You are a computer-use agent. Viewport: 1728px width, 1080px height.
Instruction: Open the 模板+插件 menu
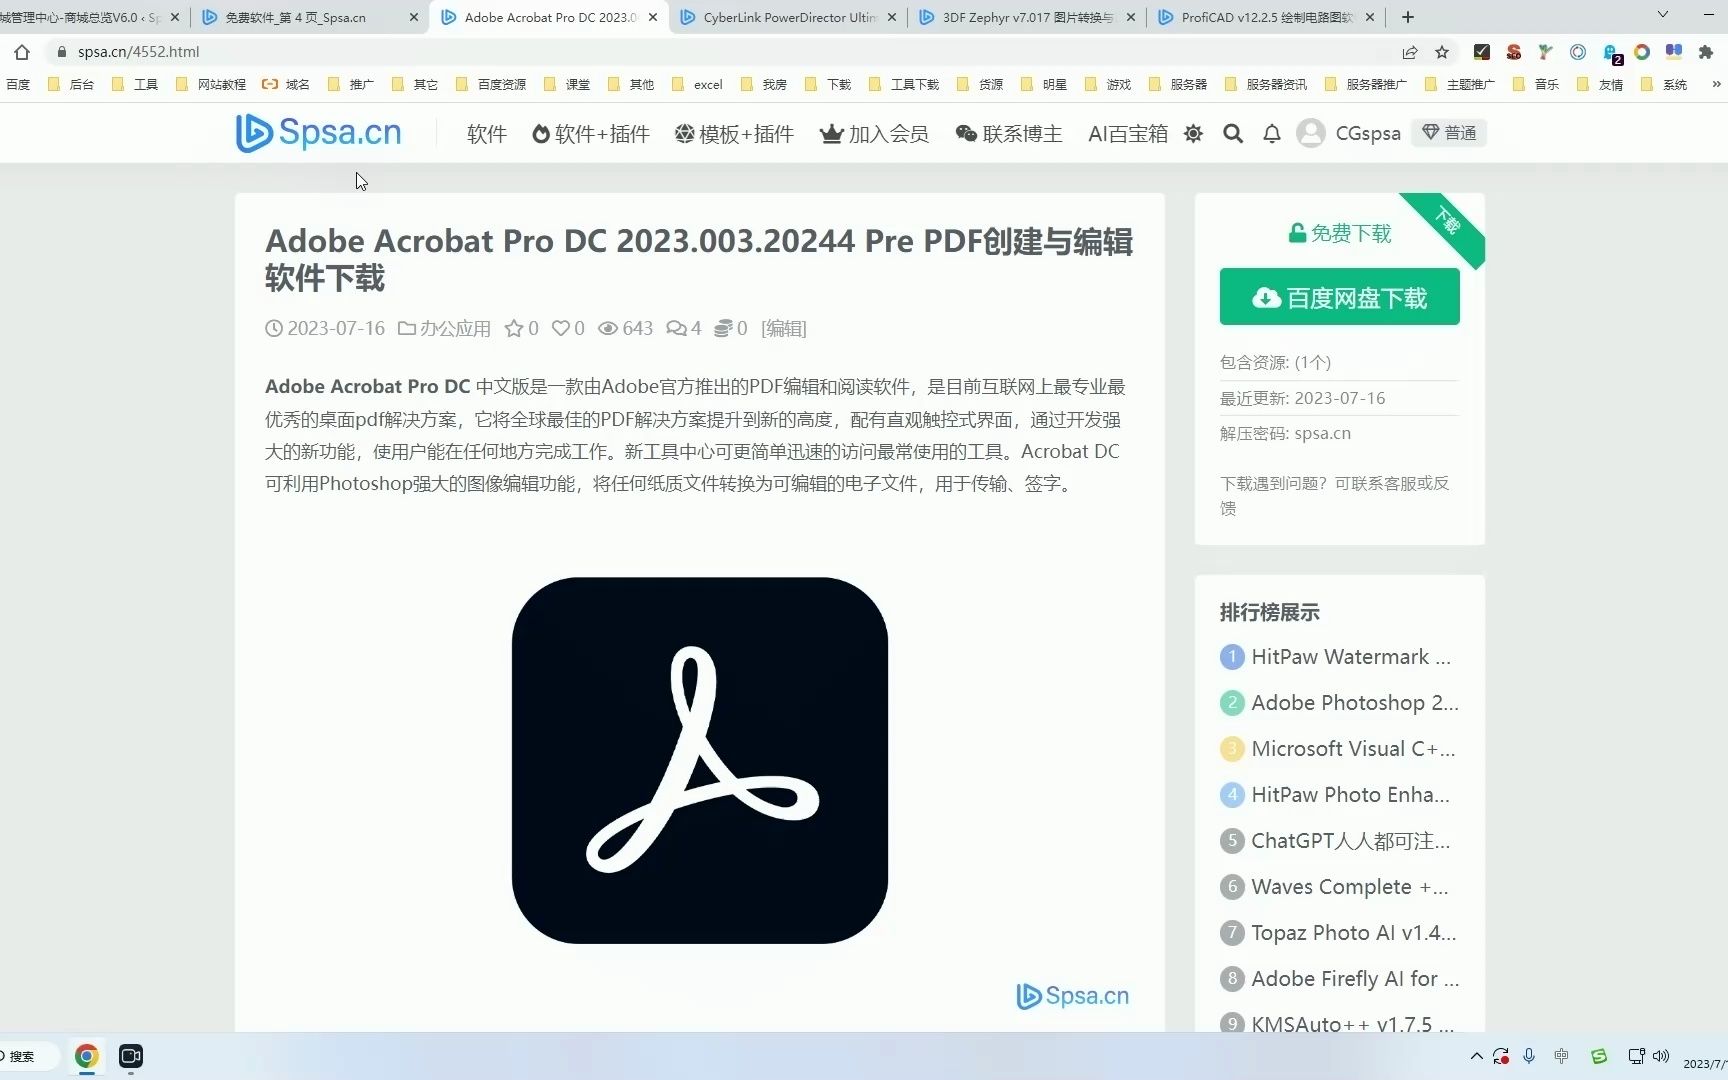pos(734,133)
